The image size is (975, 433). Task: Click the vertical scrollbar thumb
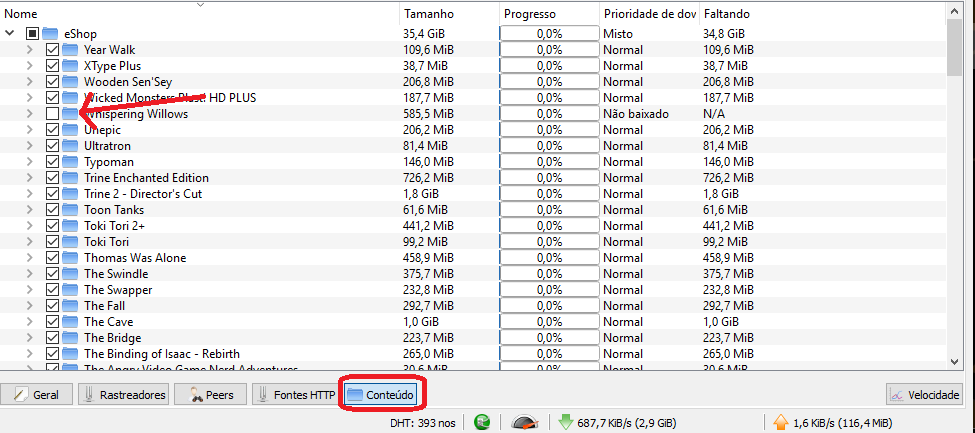954,47
